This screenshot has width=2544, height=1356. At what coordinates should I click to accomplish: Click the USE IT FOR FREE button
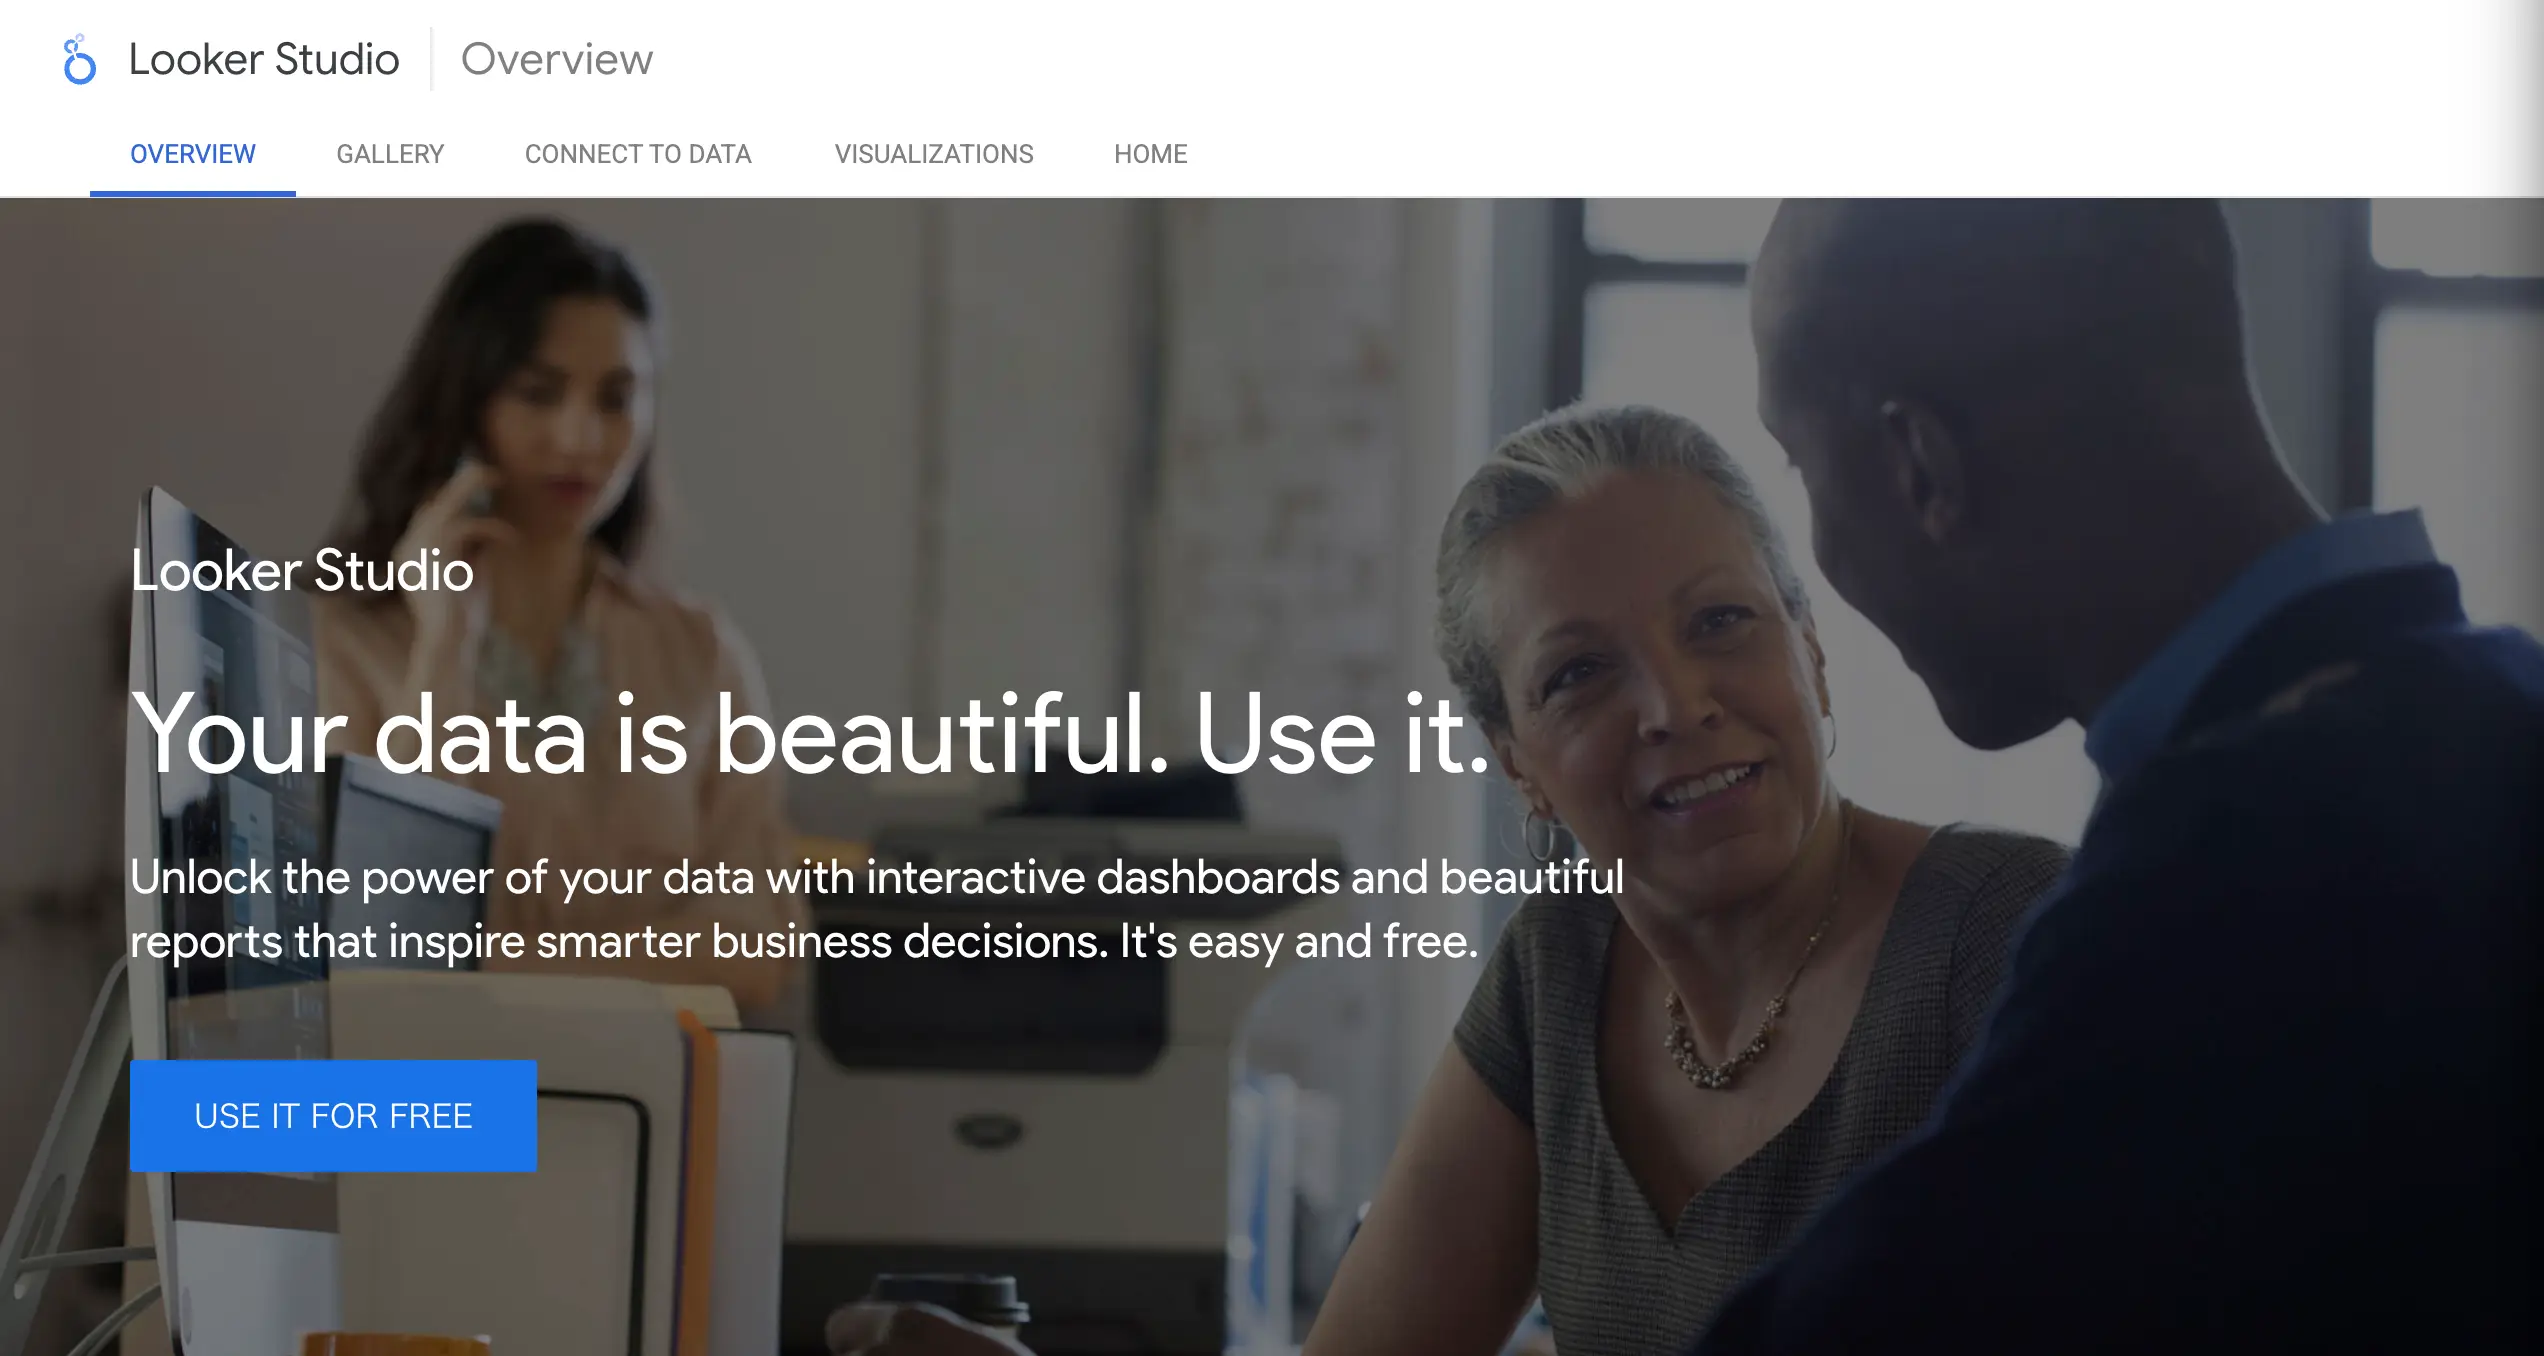coord(333,1116)
